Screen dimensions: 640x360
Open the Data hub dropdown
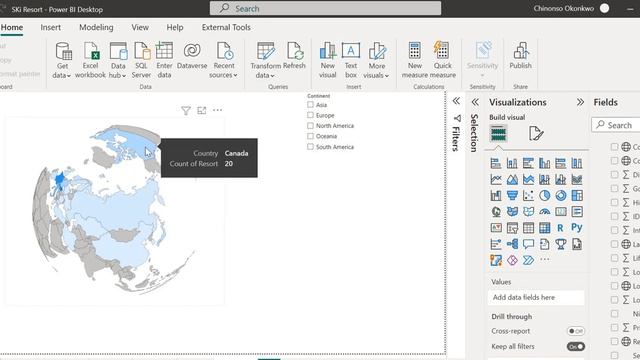click(x=117, y=75)
